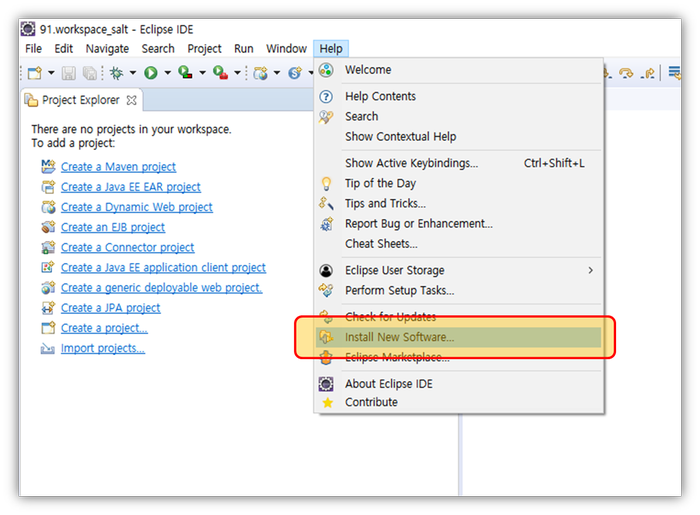700x515 pixels.
Task: Select Cheat Sheets... menu item
Action: tap(458, 244)
